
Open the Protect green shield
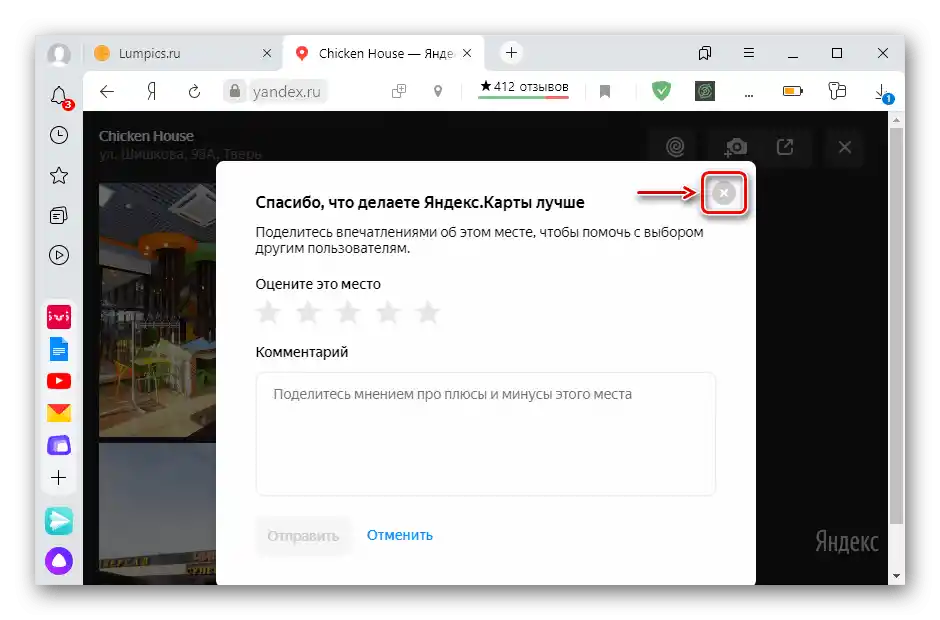point(661,91)
